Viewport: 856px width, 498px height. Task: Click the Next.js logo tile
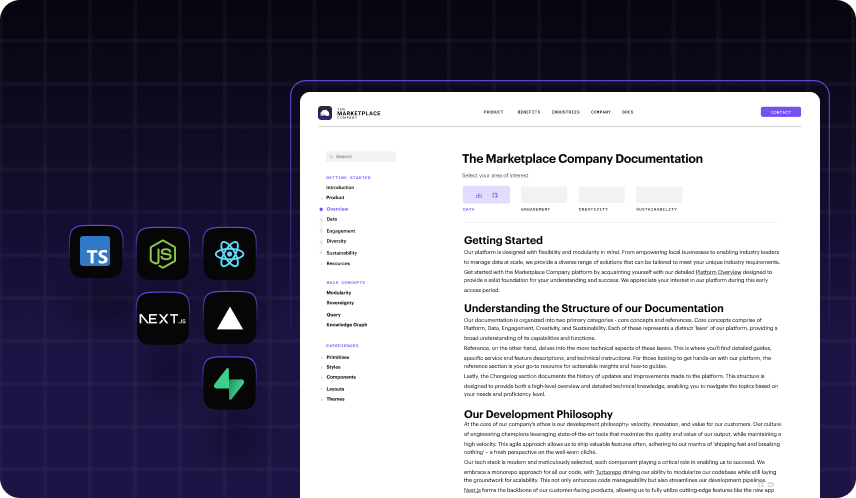click(x=163, y=319)
